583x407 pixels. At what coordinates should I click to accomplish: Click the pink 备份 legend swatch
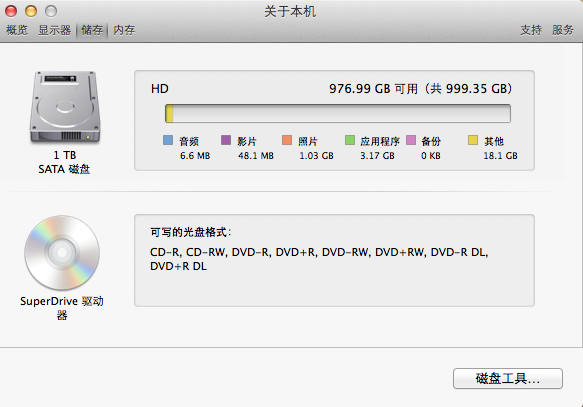[411, 140]
